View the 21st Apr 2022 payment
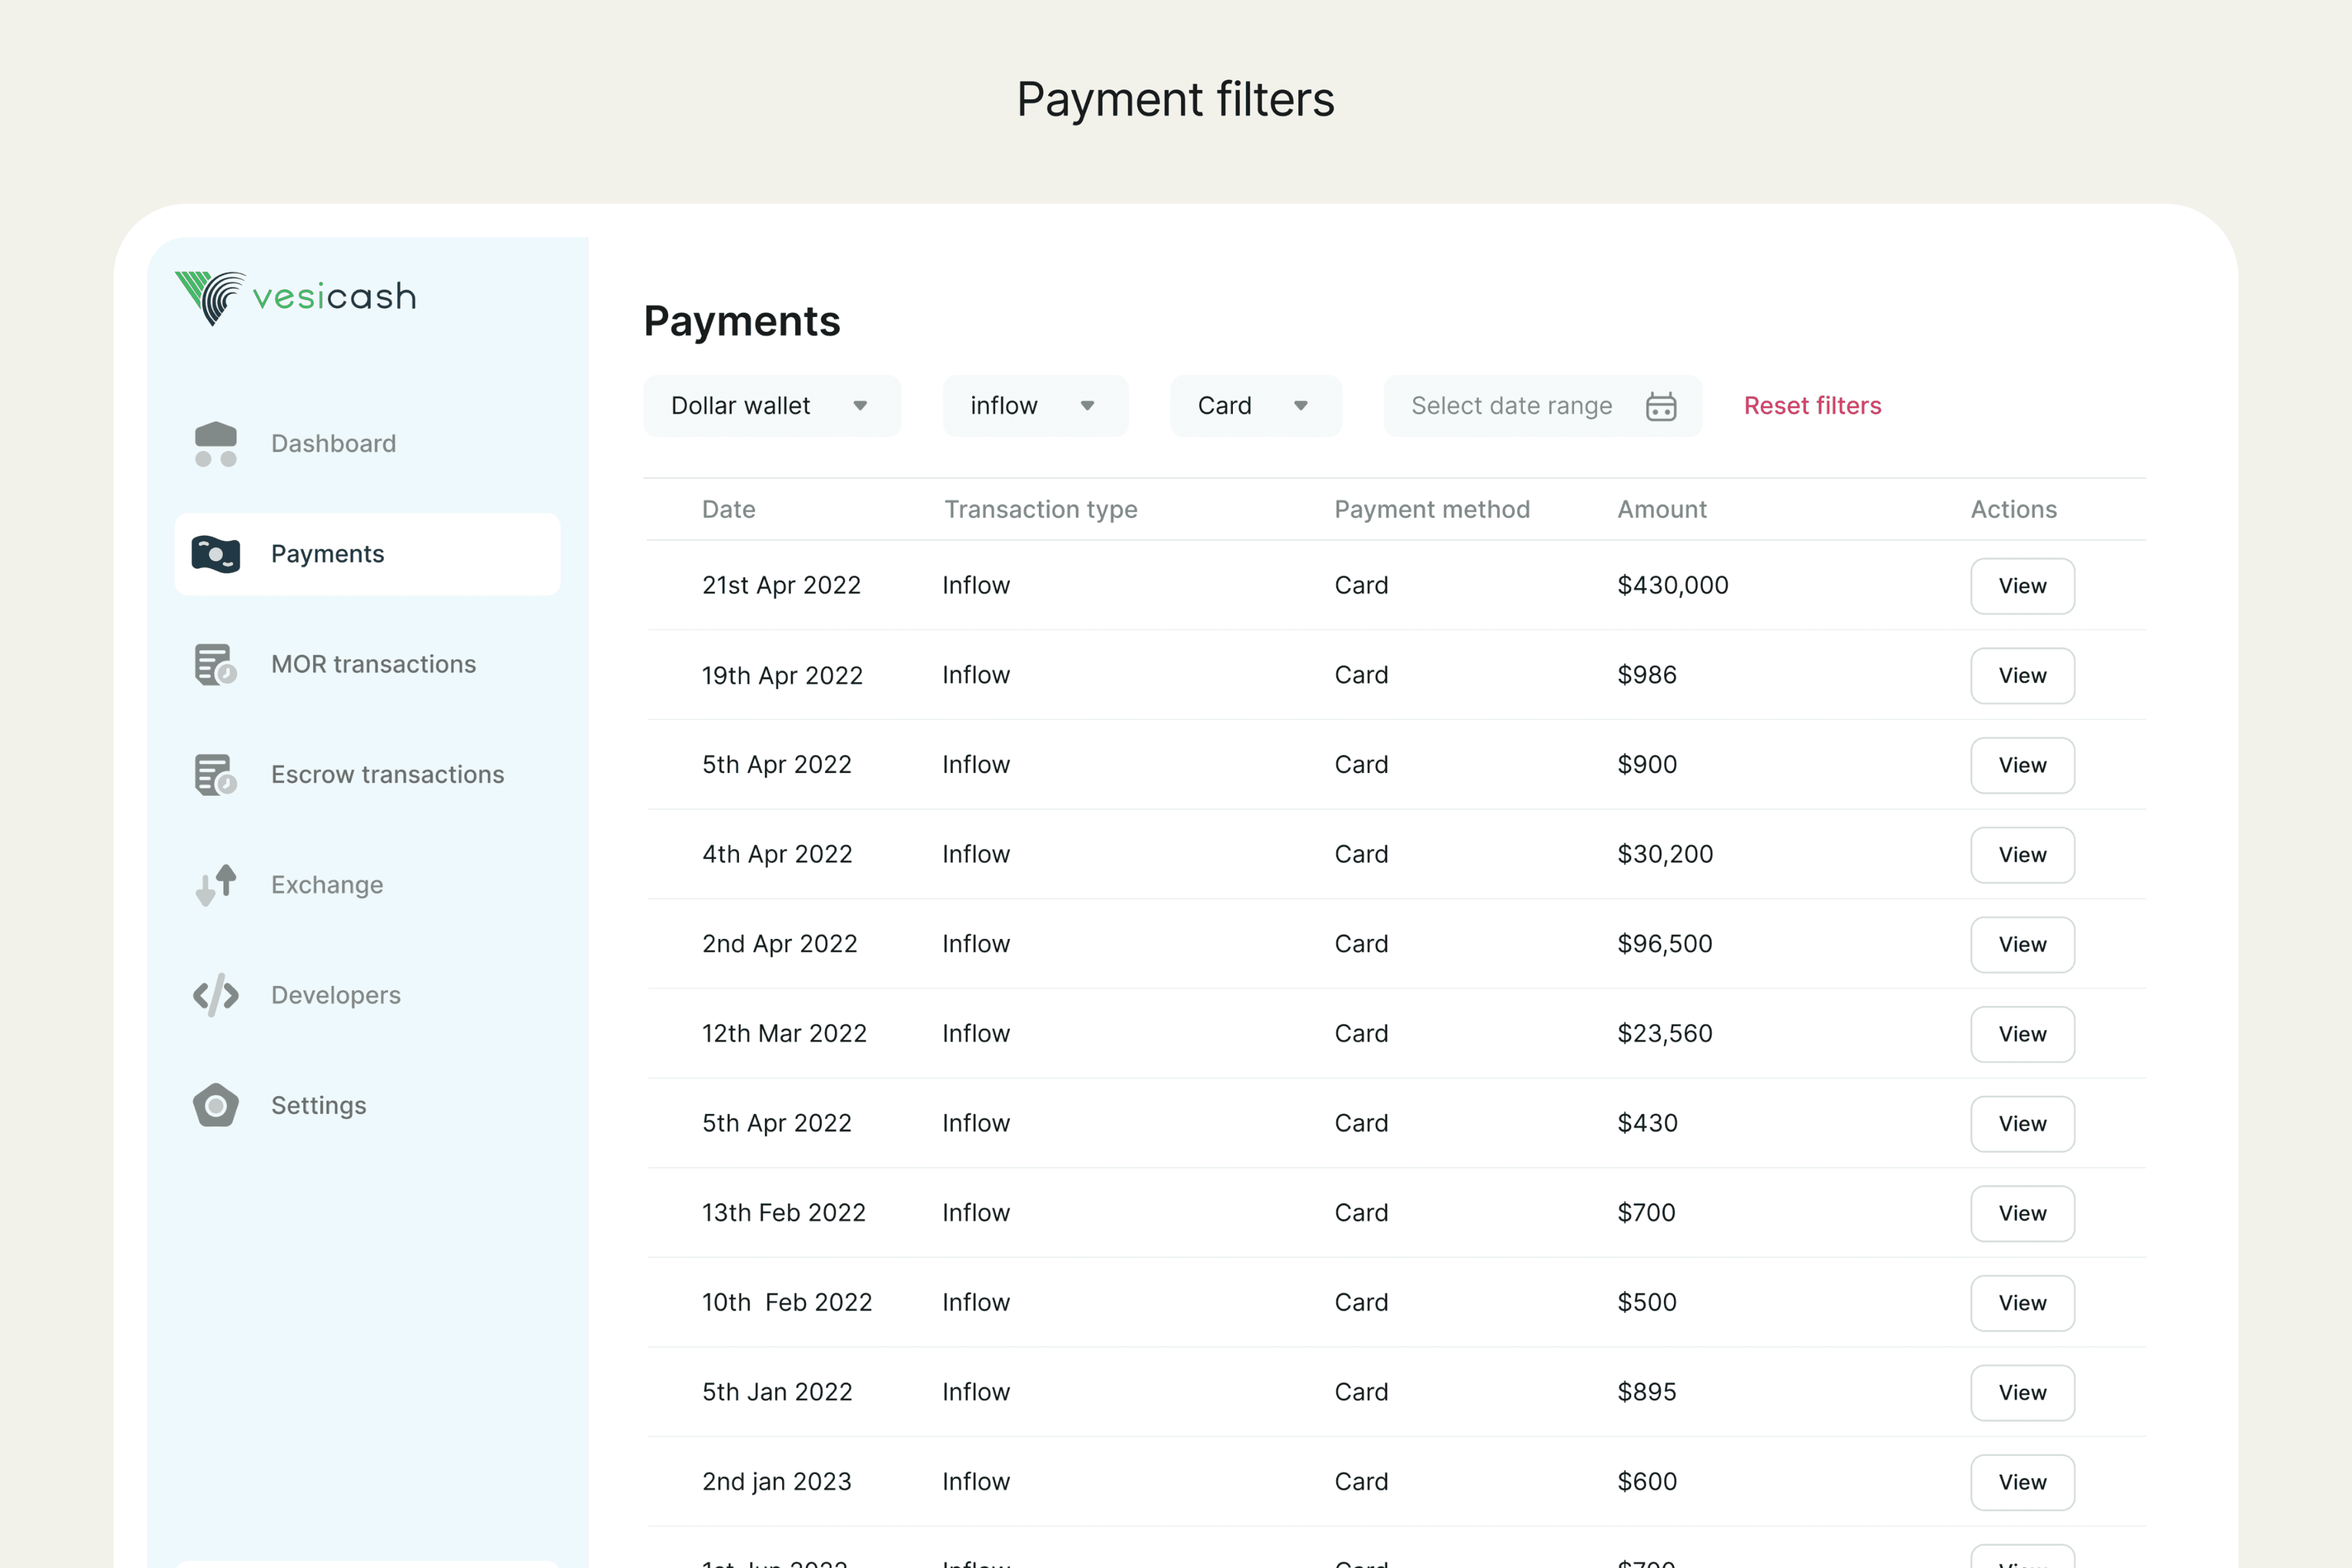Screen dimensions: 2352x1568 point(2022,586)
